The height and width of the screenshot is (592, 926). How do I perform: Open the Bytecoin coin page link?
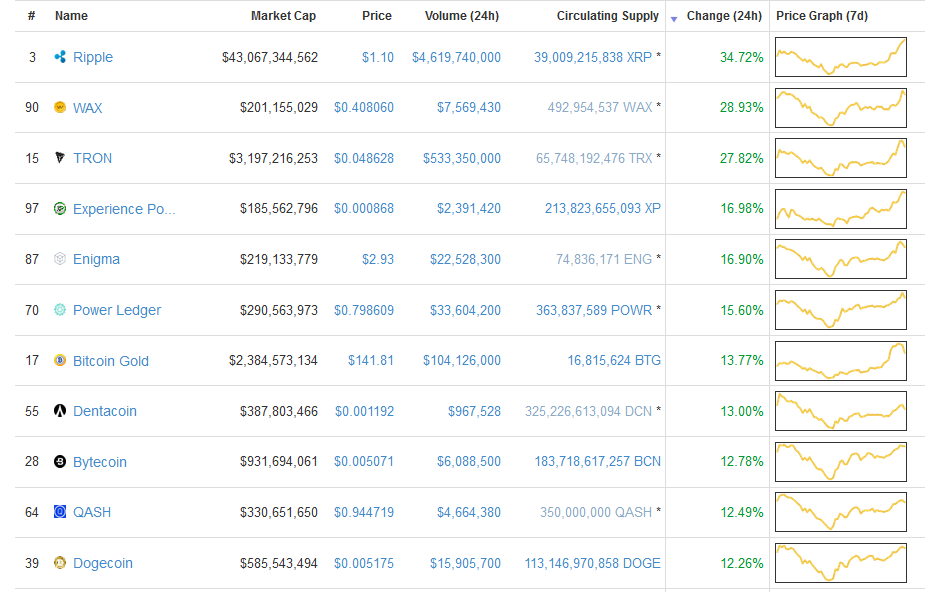(x=100, y=462)
